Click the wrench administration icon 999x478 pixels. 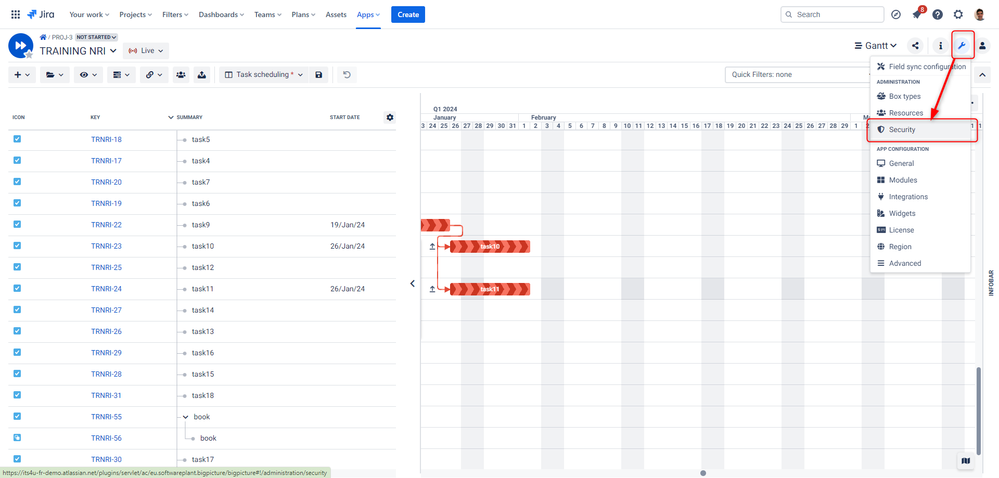tap(963, 45)
